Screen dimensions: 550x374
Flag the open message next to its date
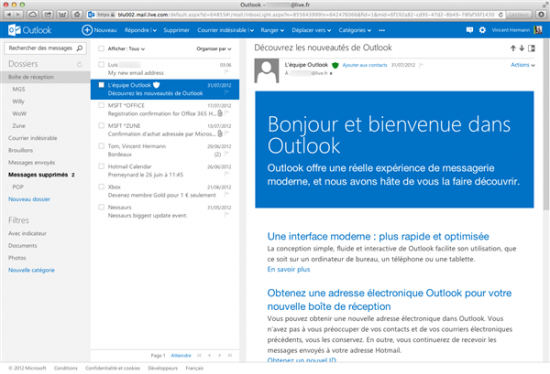click(x=421, y=65)
